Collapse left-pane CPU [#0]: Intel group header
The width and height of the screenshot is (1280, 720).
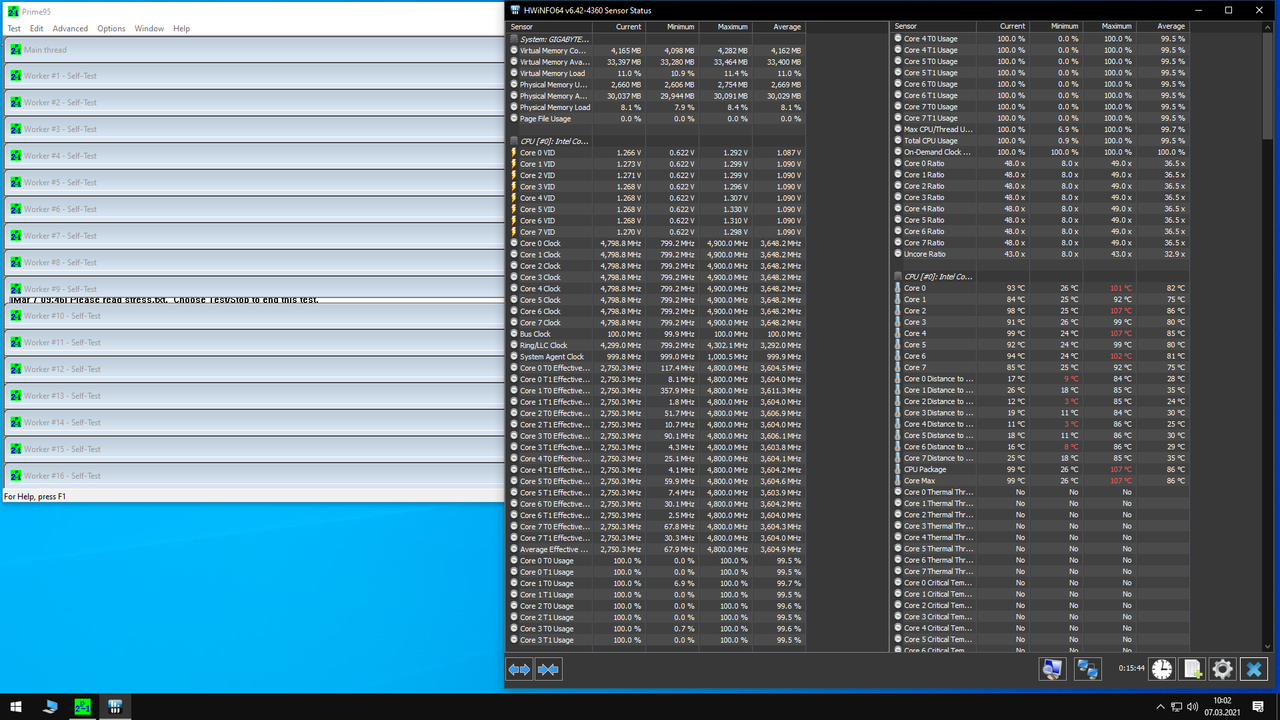pyautogui.click(x=514, y=141)
